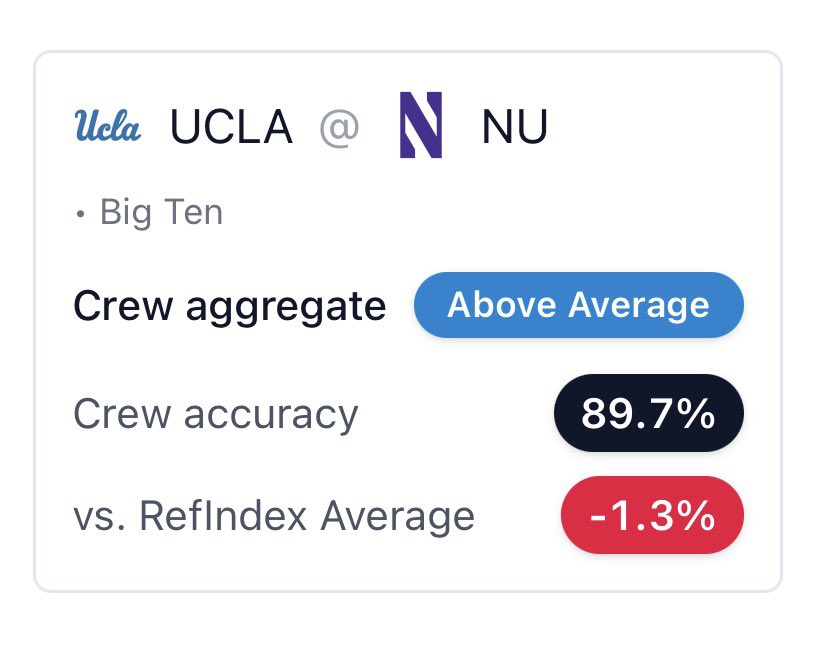Open the UCLA @ NU game card

408,321
